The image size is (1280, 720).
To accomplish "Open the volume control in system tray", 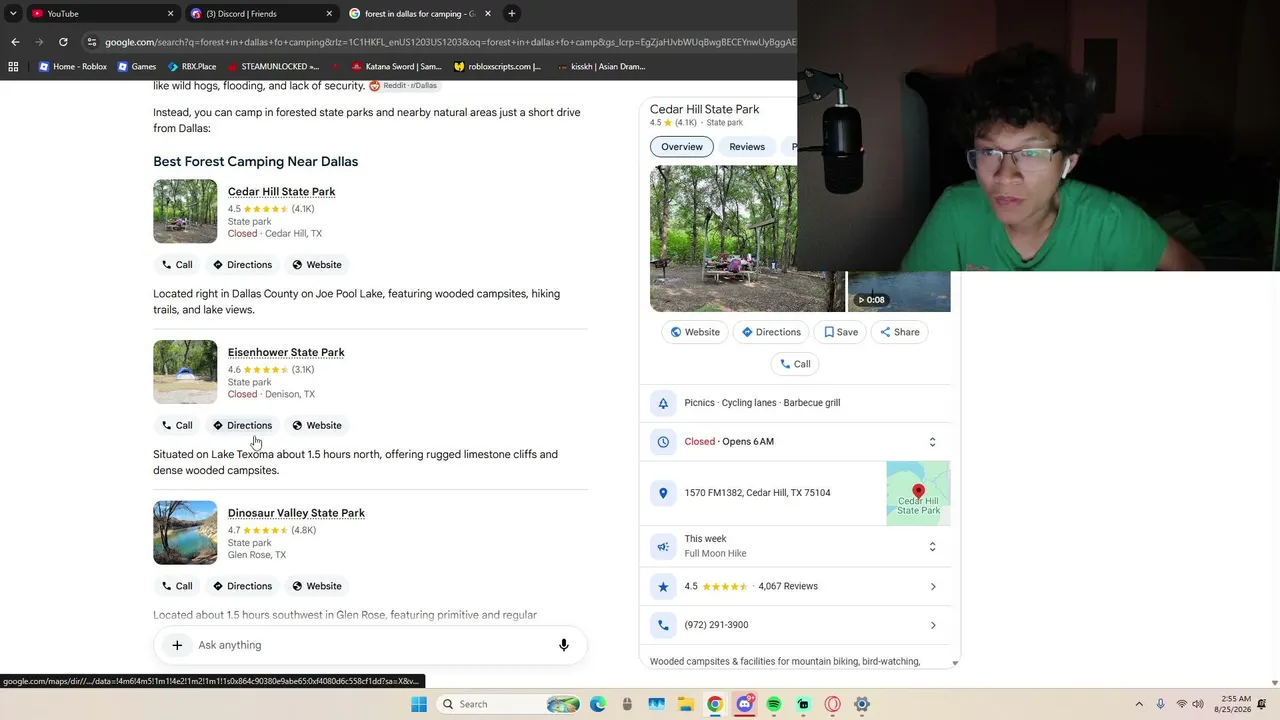I will pos(1198,704).
